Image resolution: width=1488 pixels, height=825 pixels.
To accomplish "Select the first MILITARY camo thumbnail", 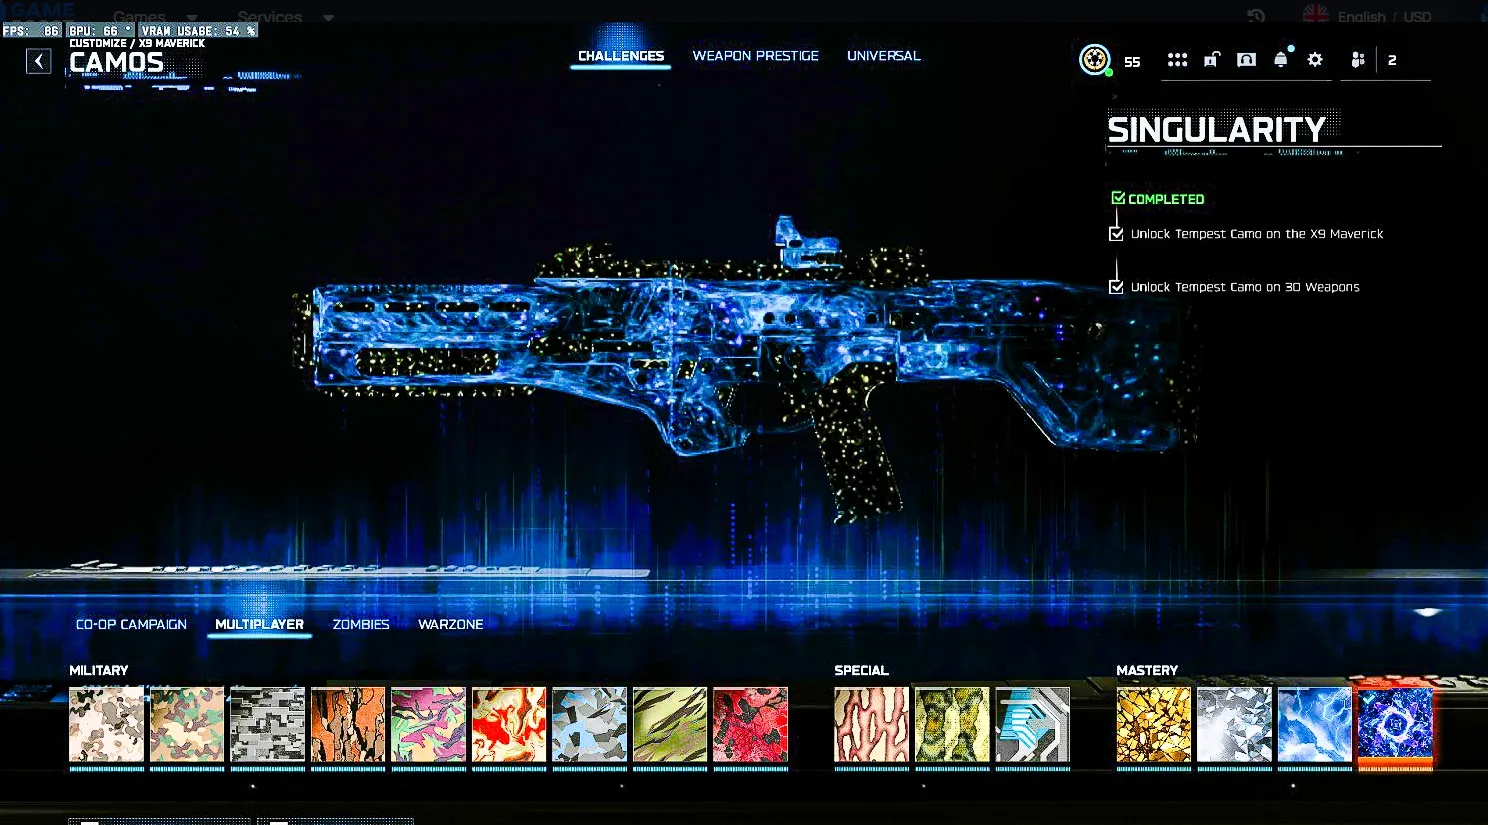I will pos(106,725).
